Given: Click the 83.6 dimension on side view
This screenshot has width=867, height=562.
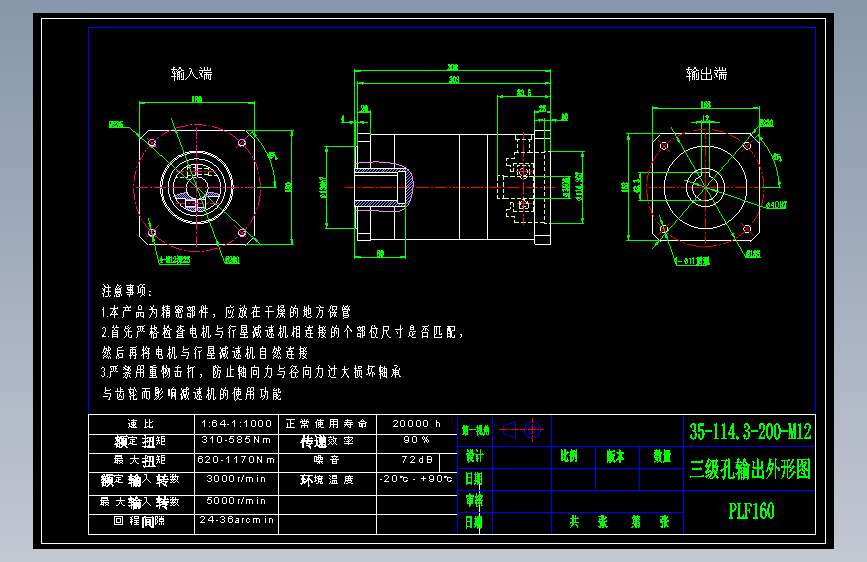Looking at the screenshot, I should click(524, 92).
